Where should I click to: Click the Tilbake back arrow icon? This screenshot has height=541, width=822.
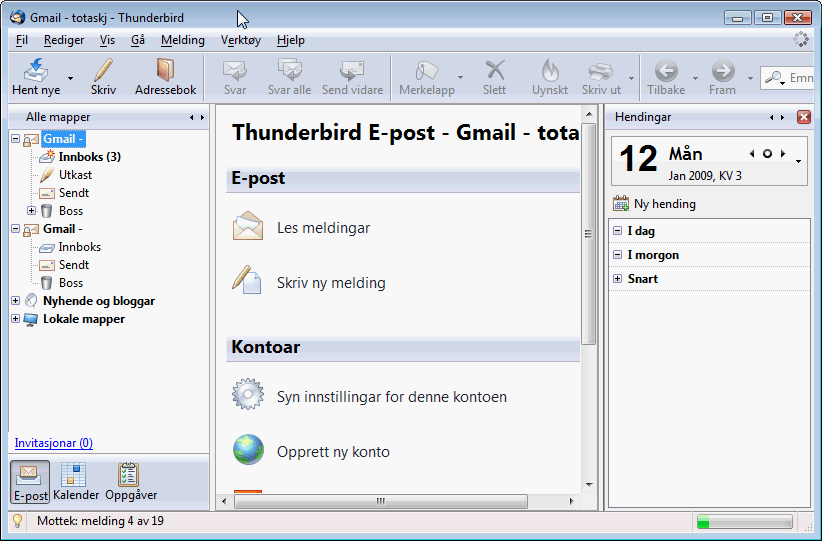point(666,71)
